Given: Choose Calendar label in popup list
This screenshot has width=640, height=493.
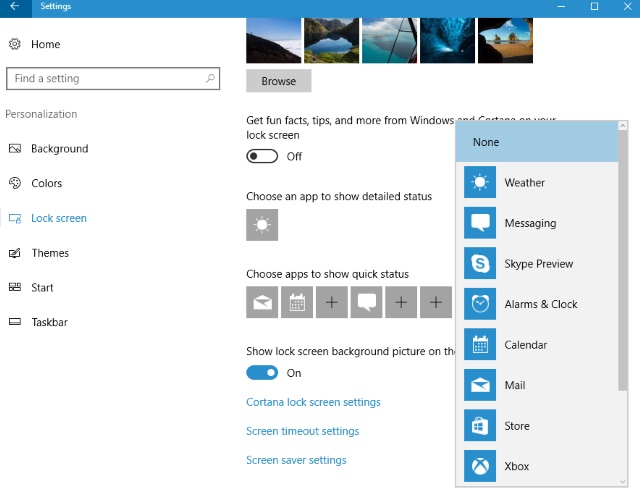Looking at the screenshot, I should point(525,345).
